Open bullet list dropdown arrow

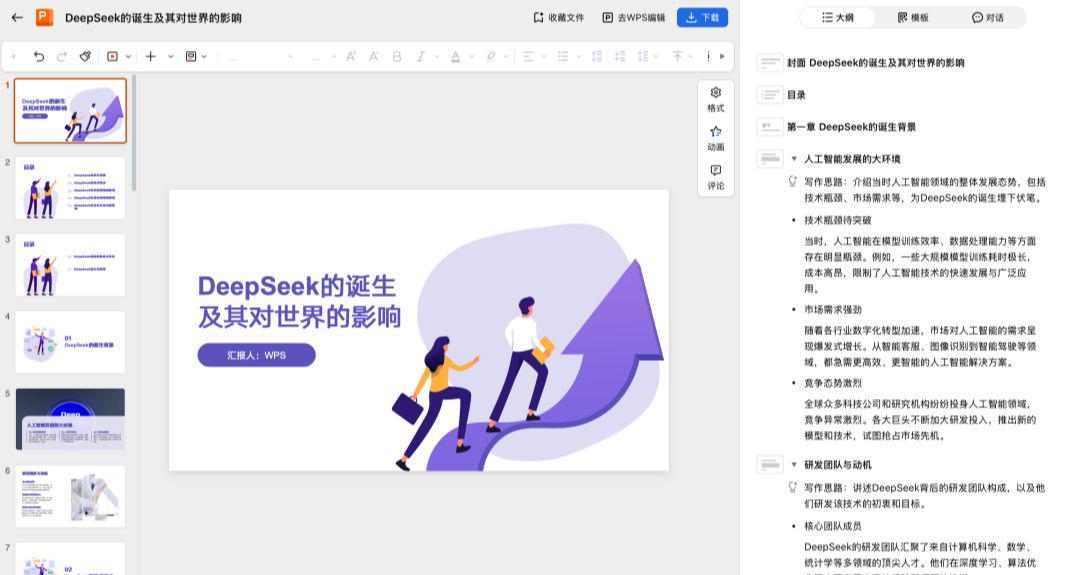pos(579,56)
